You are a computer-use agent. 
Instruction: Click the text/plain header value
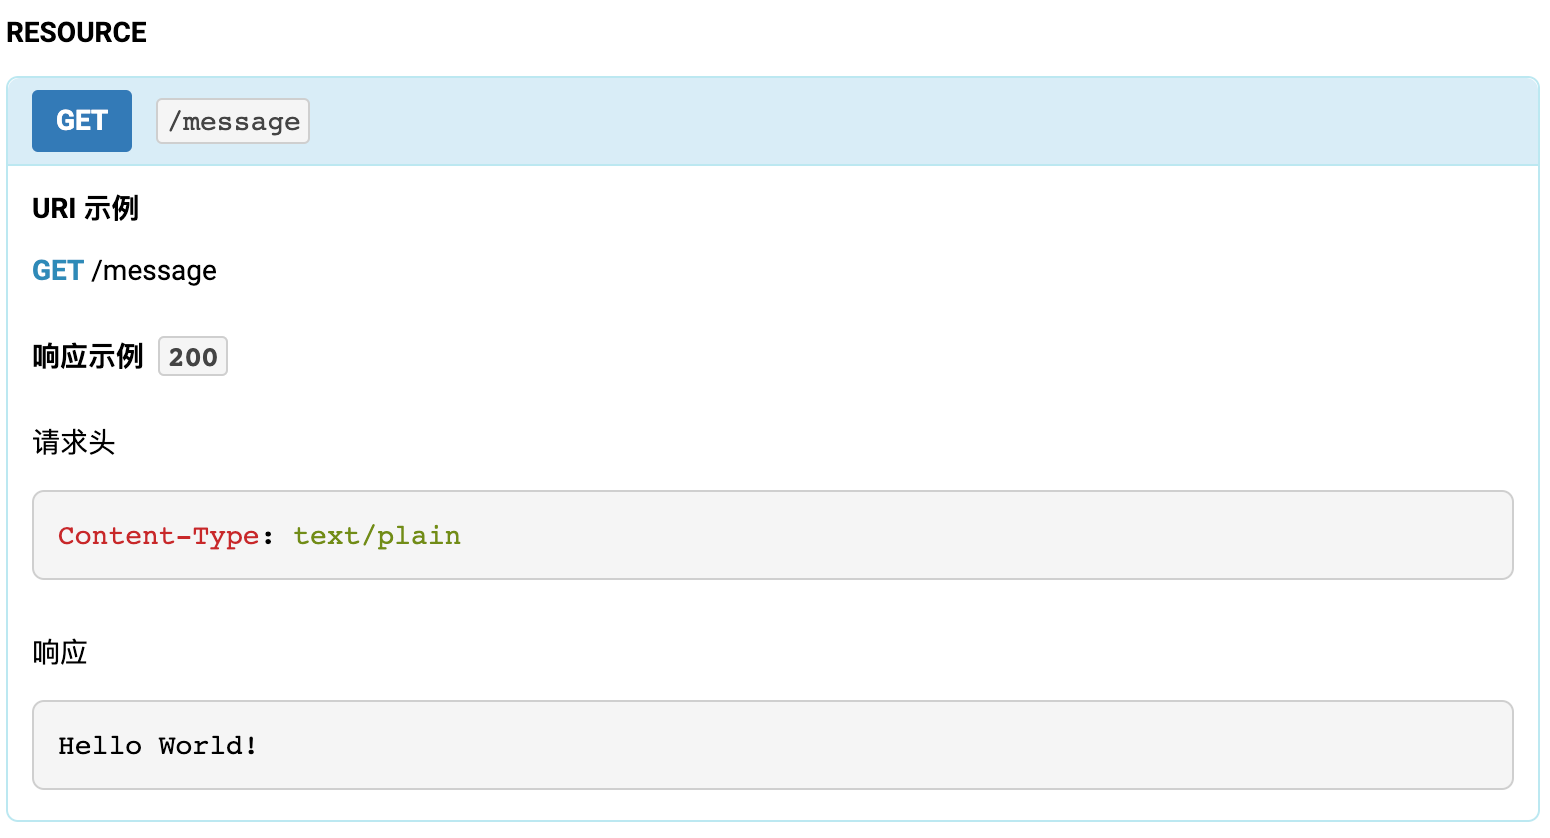[x=377, y=536]
